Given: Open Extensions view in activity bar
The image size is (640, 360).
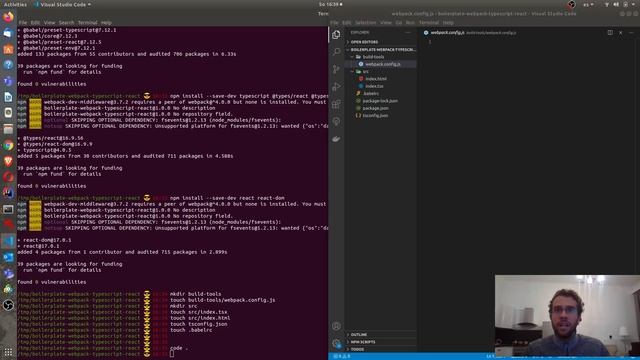Looking at the screenshot, I should click(336, 104).
